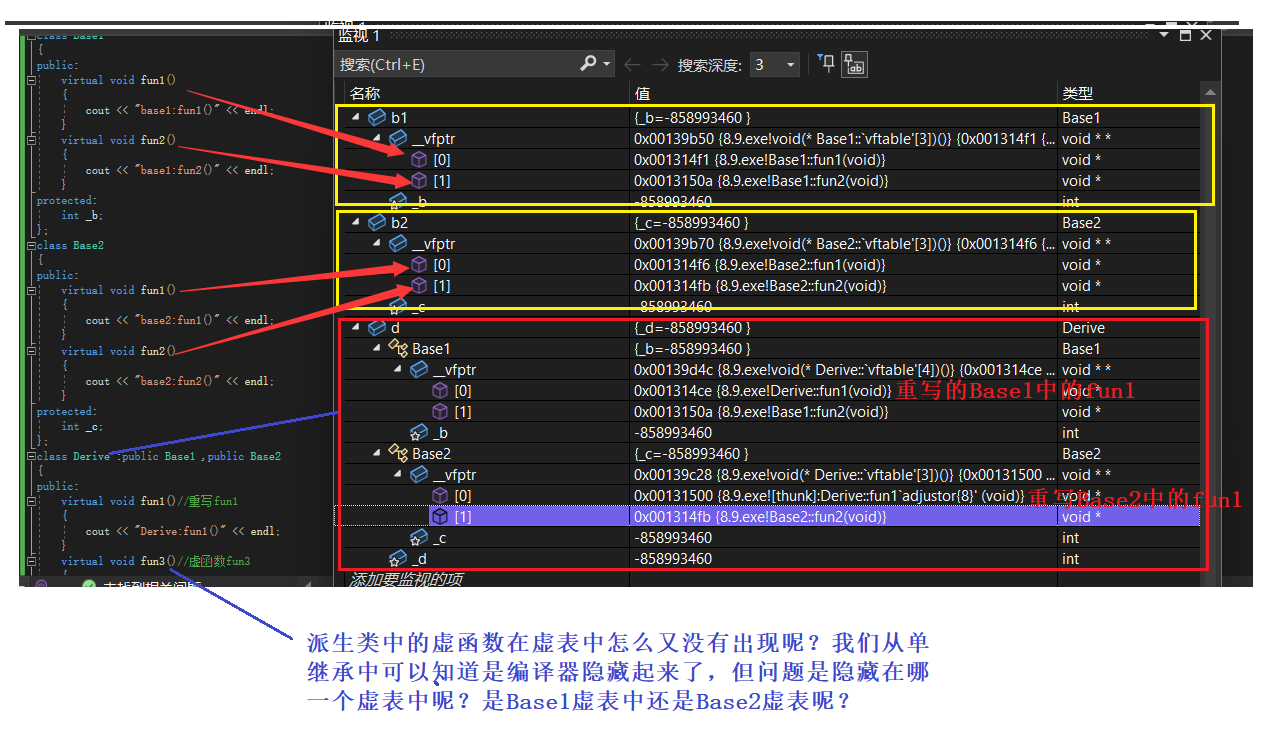Click the __vfptr icon with value 0x00139c28
The image size is (1285, 756).
tap(419, 475)
